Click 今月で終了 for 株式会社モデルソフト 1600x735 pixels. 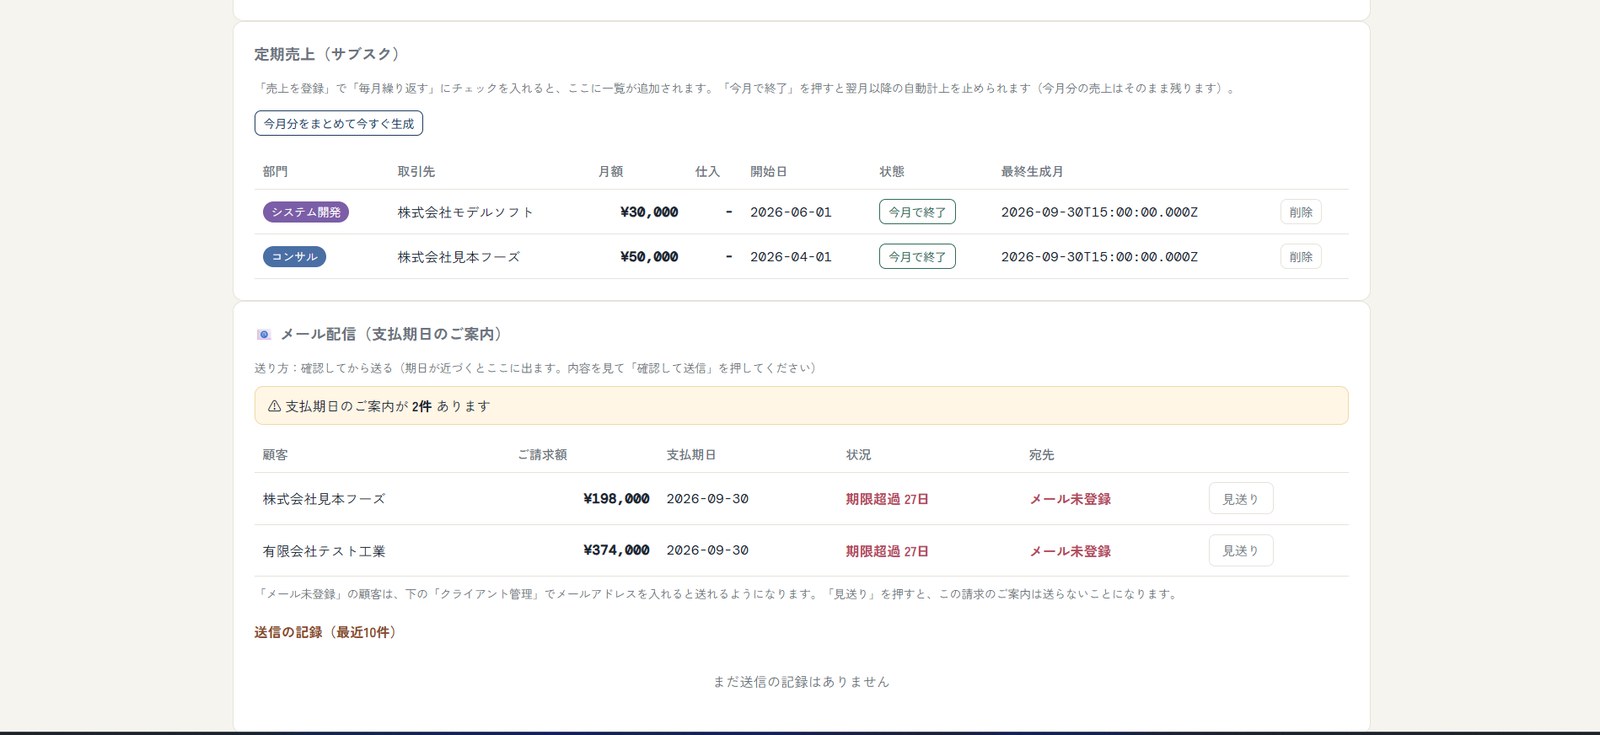tap(917, 212)
